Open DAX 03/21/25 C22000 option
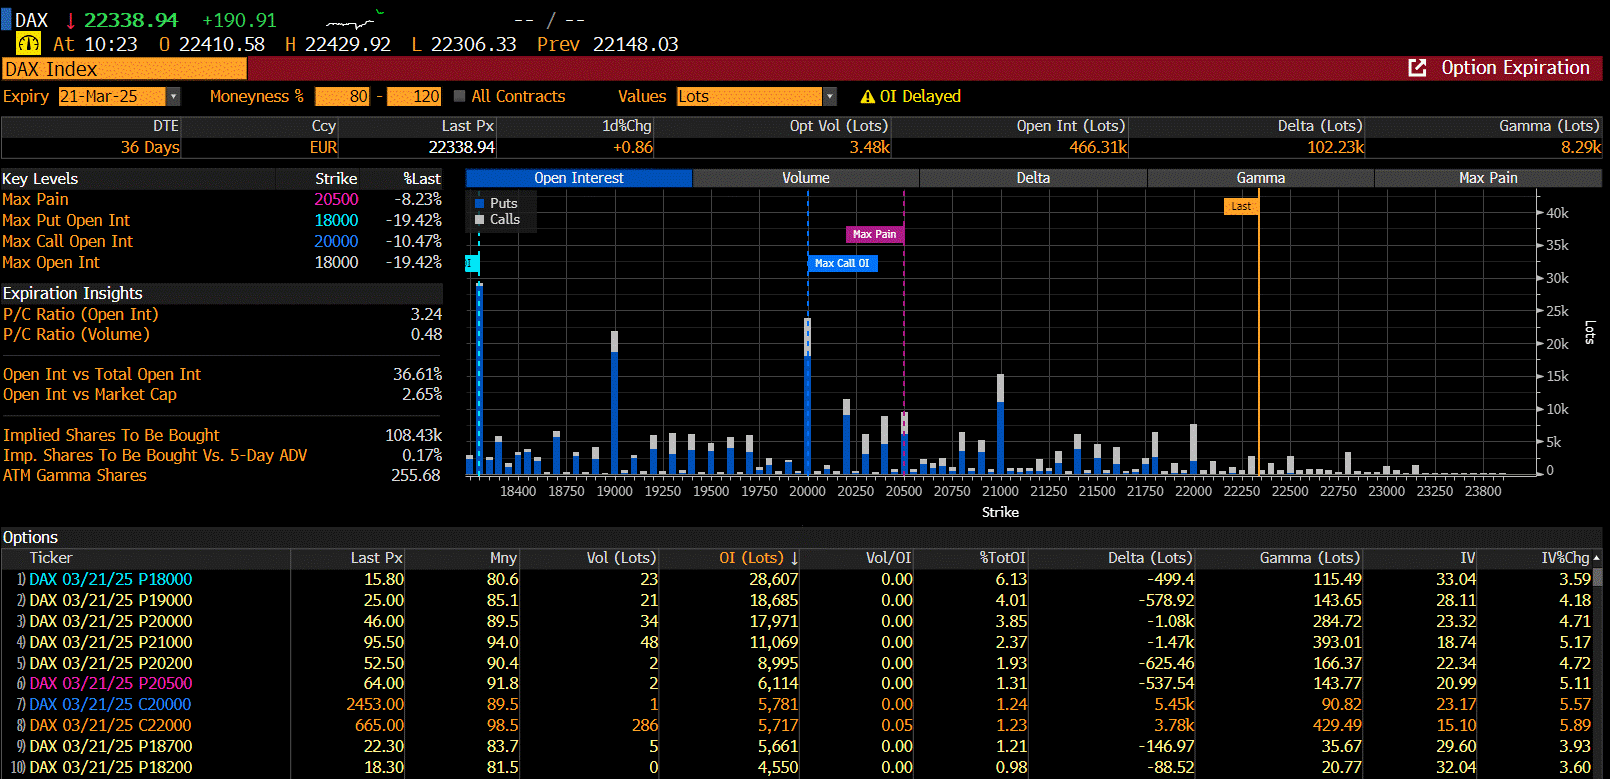This screenshot has height=779, width=1610. tap(110, 725)
